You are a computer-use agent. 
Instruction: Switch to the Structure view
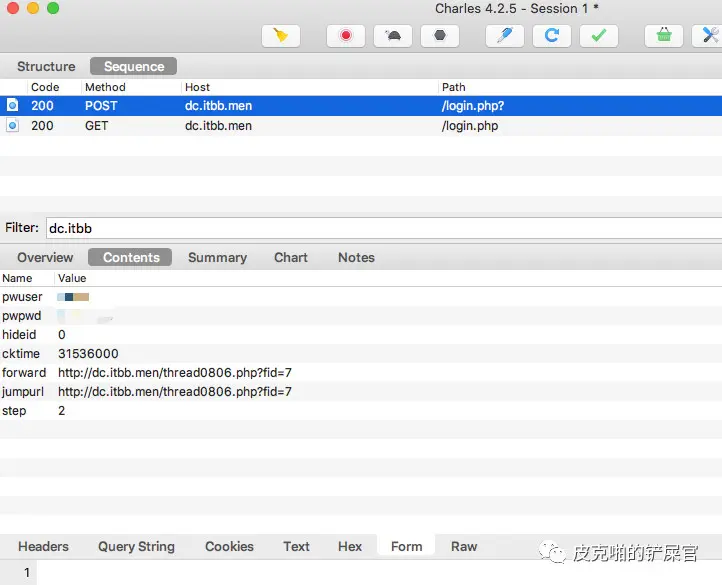pos(46,66)
